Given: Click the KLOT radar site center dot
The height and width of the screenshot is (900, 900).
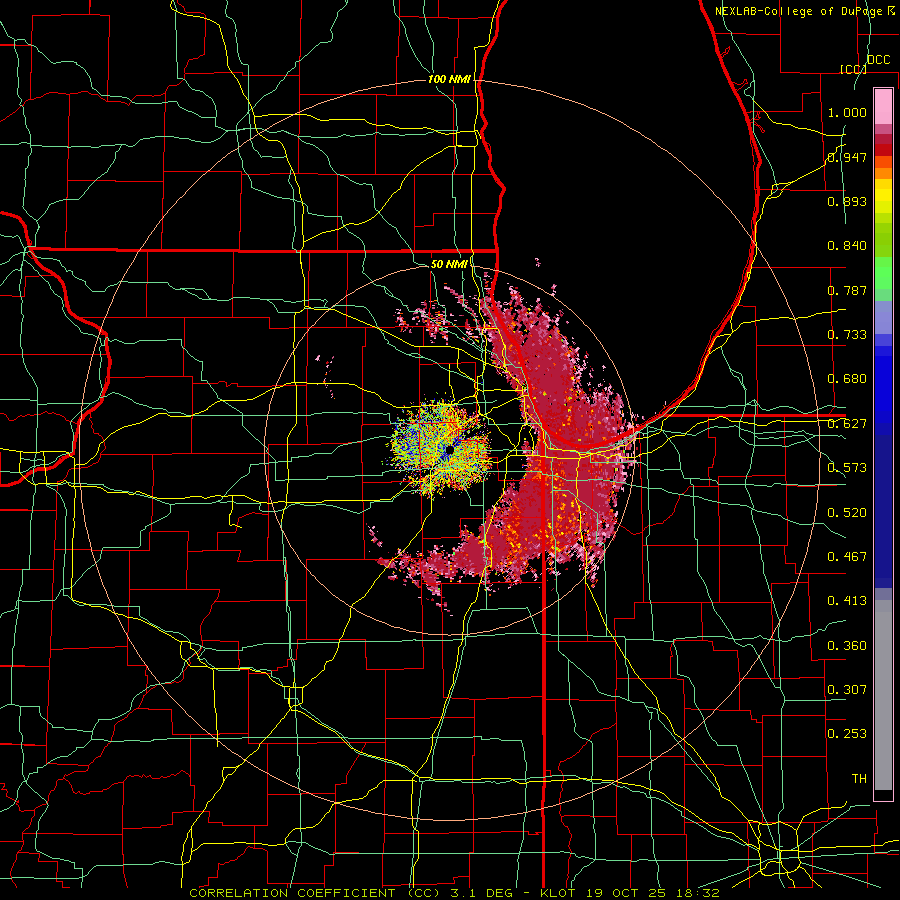Looking at the screenshot, I should coord(449,451).
